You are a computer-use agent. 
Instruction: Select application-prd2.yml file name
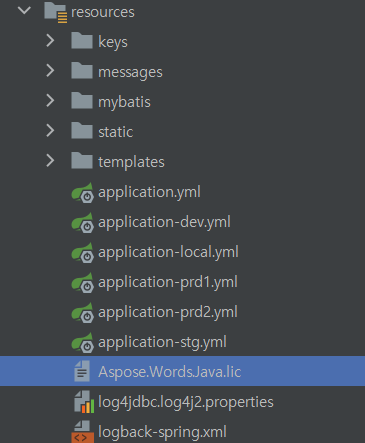tap(168, 312)
